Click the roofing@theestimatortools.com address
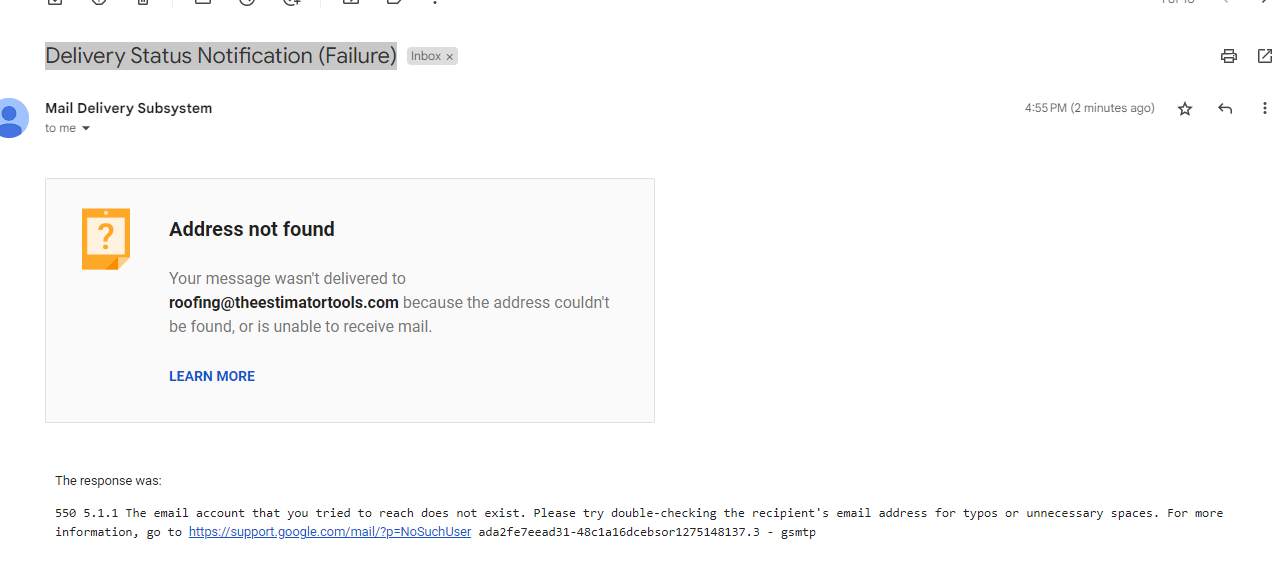This screenshot has width=1273, height=580. pos(284,302)
